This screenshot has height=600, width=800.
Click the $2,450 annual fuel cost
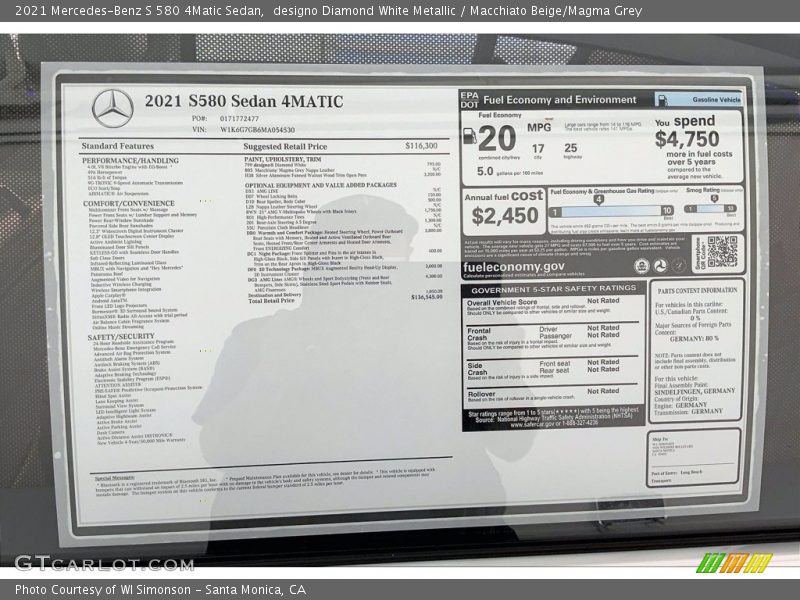(505, 216)
